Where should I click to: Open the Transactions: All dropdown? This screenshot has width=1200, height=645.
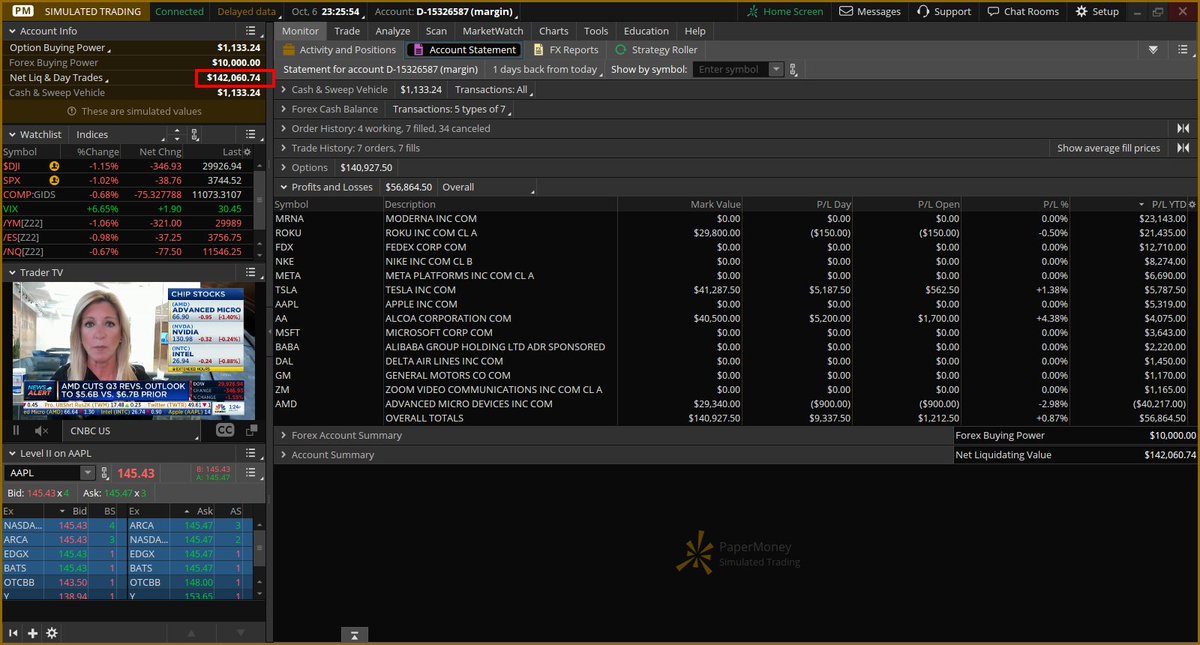point(494,89)
